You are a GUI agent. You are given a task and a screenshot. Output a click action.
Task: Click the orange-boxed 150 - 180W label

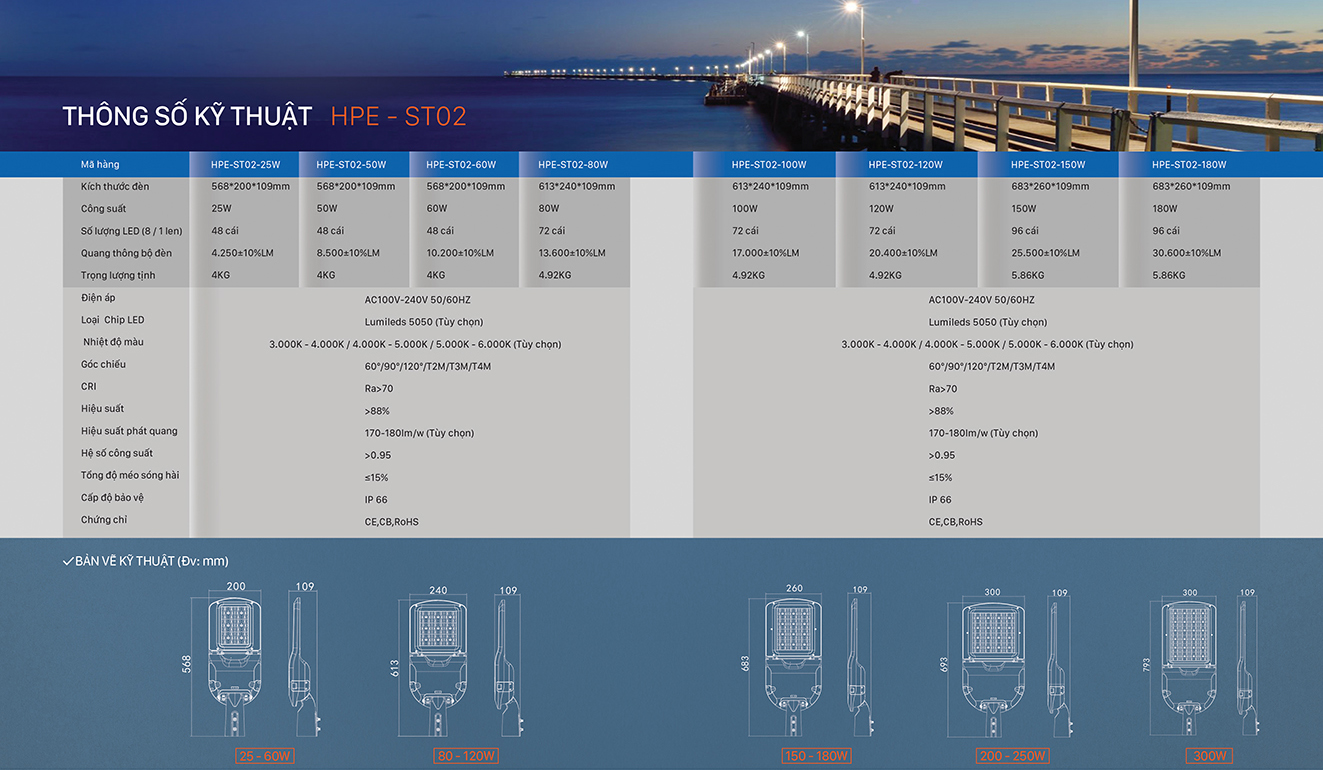pyautogui.click(x=817, y=756)
